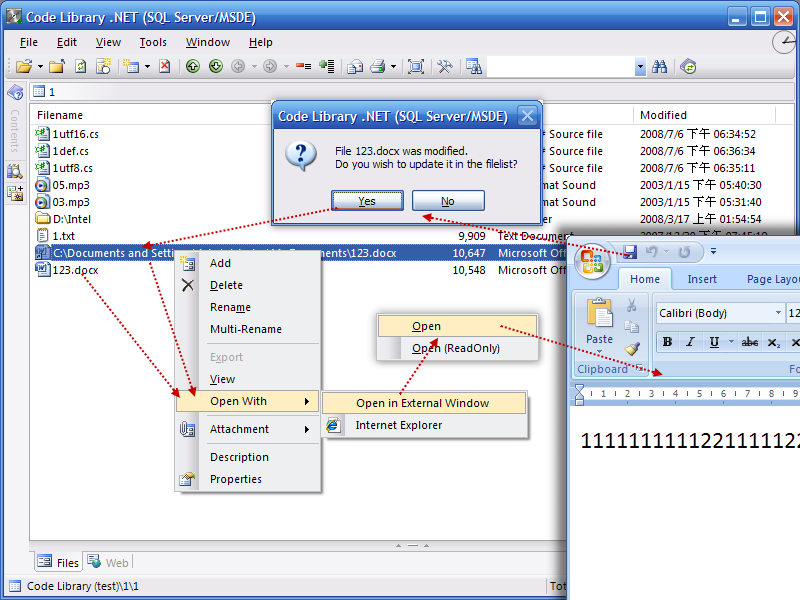Click the green down arrow toolbar icon
Screen dimensions: 800x600
click(x=216, y=66)
